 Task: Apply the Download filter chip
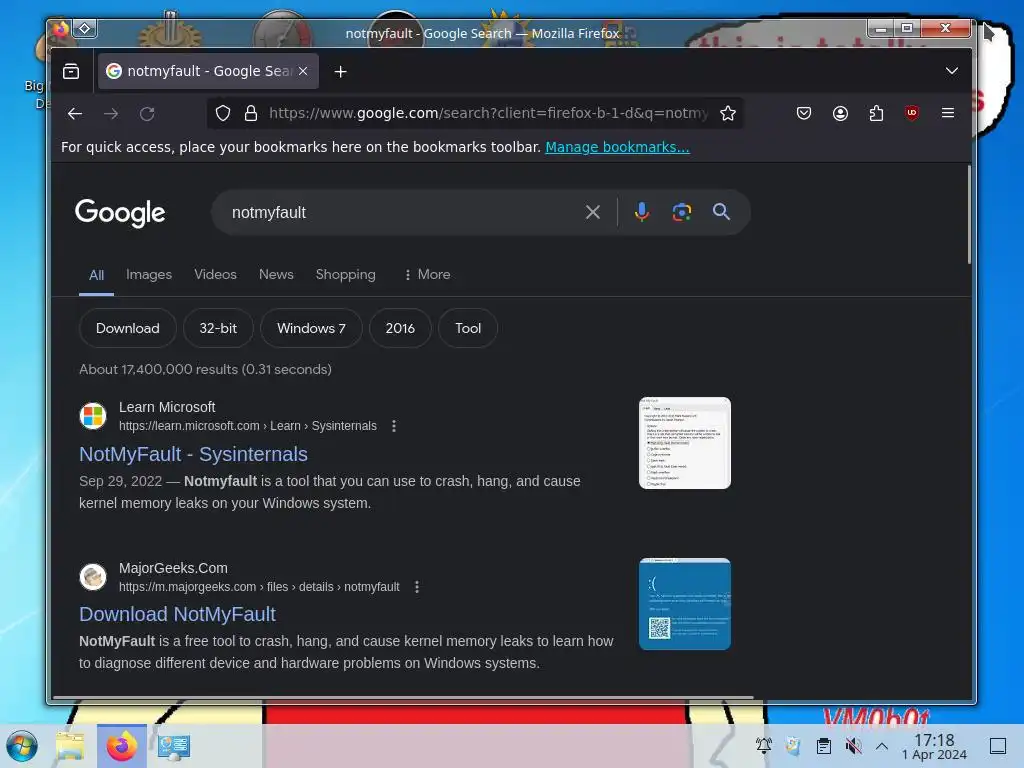(127, 328)
